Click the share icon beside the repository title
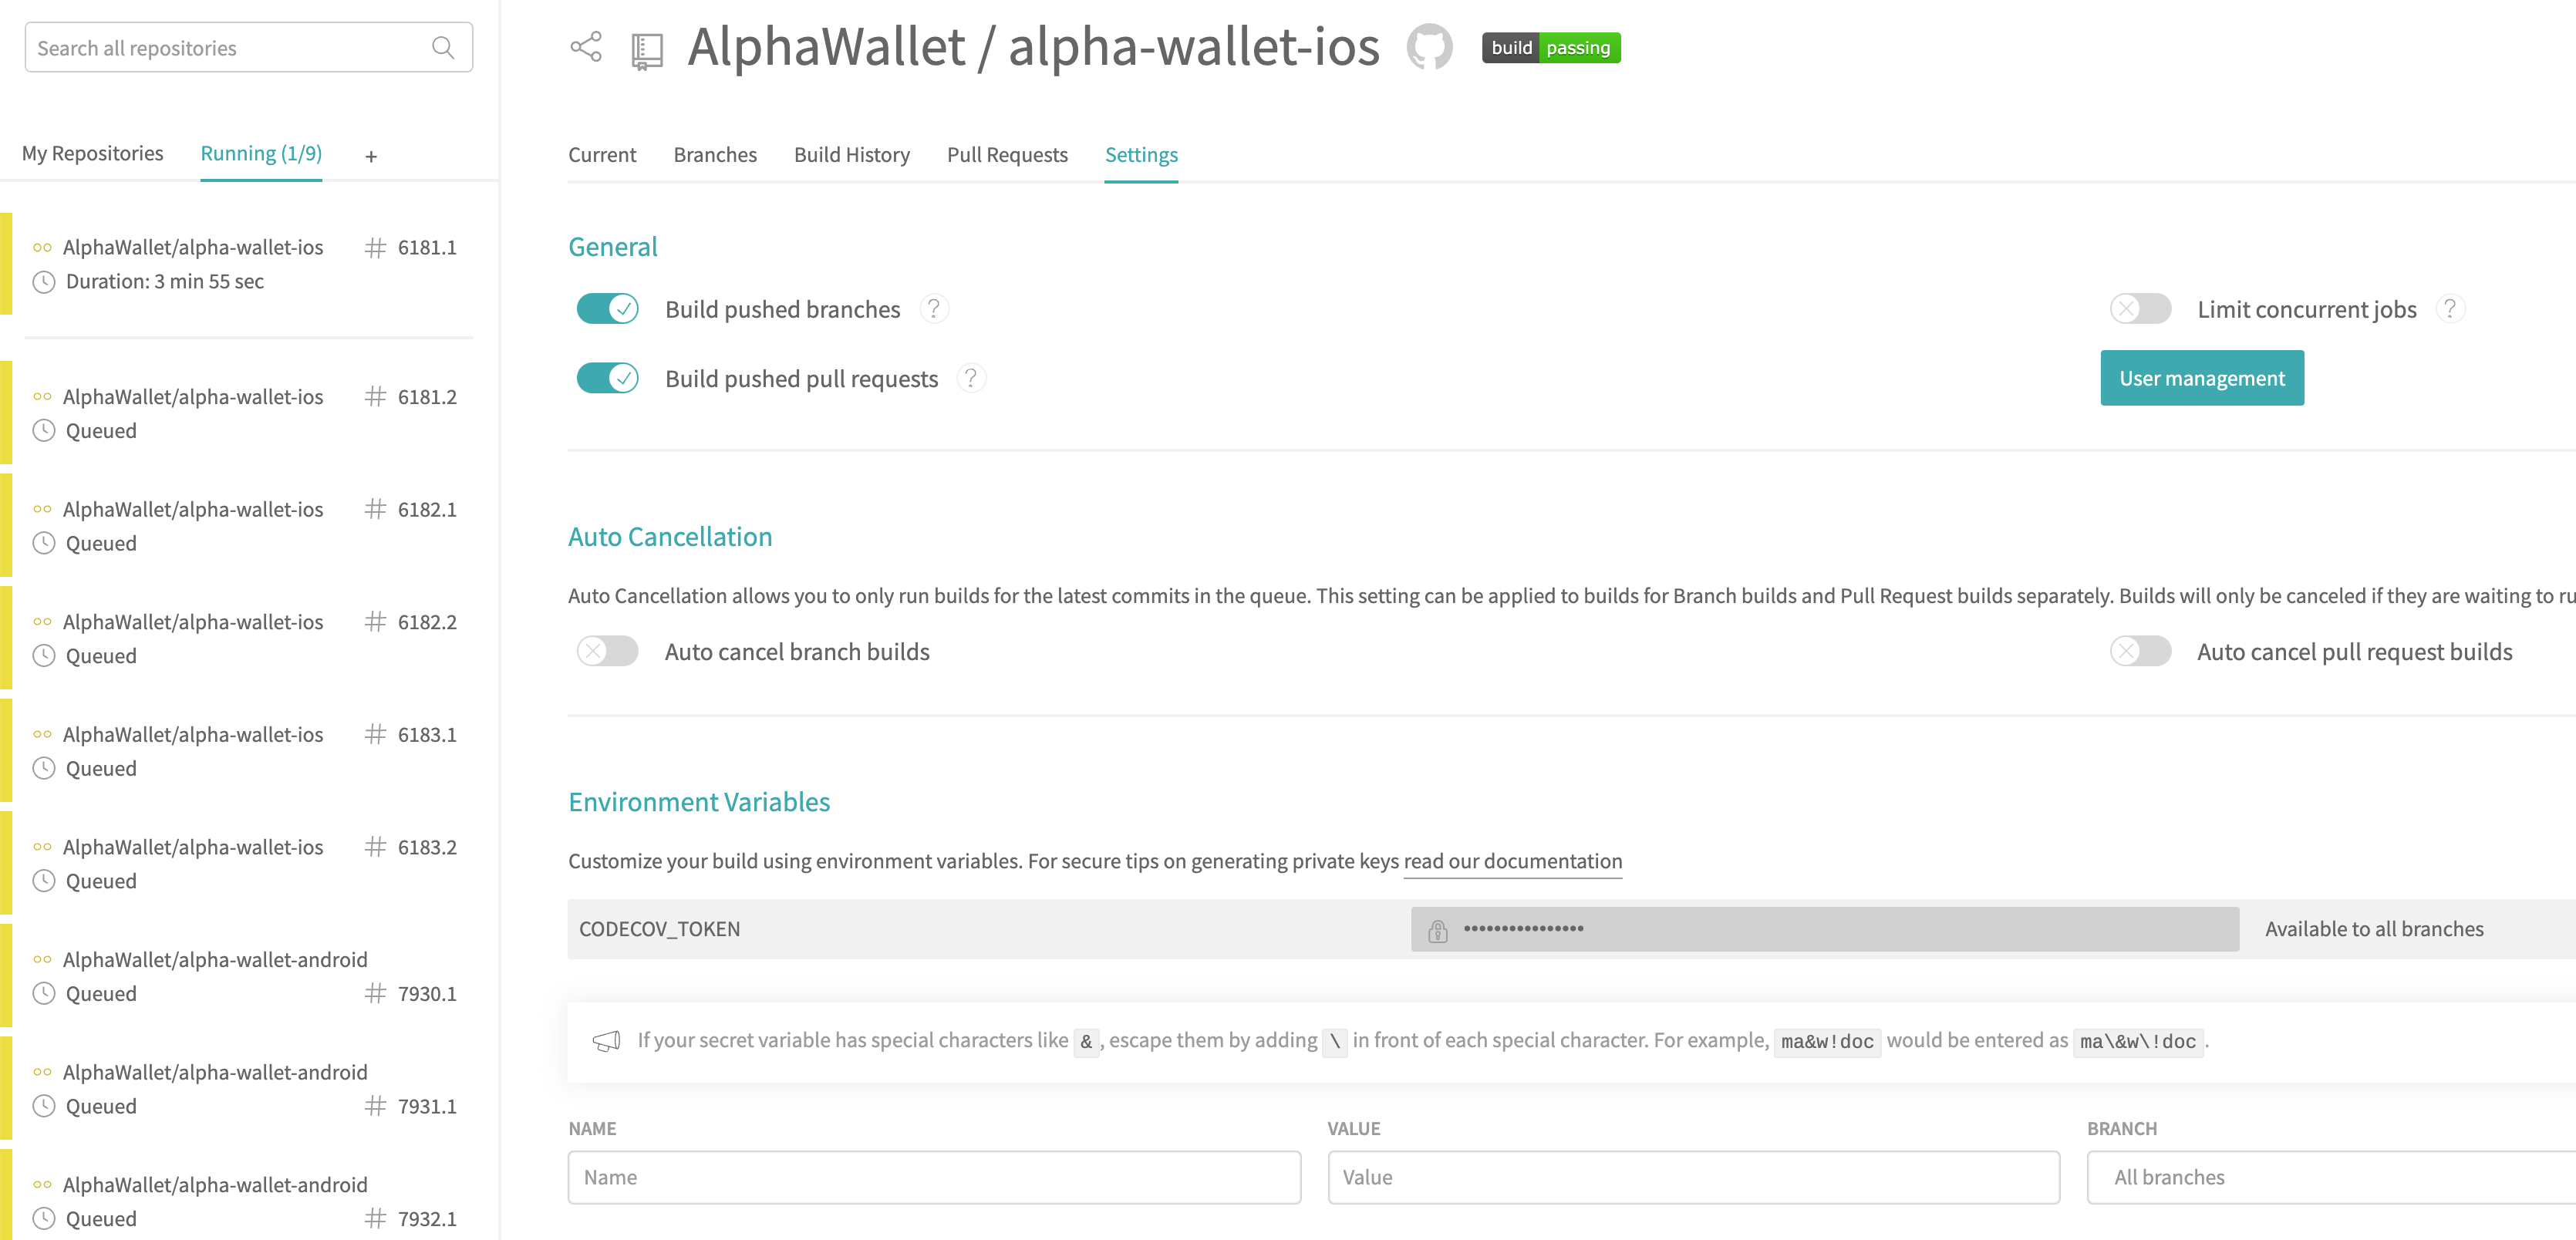 click(586, 47)
